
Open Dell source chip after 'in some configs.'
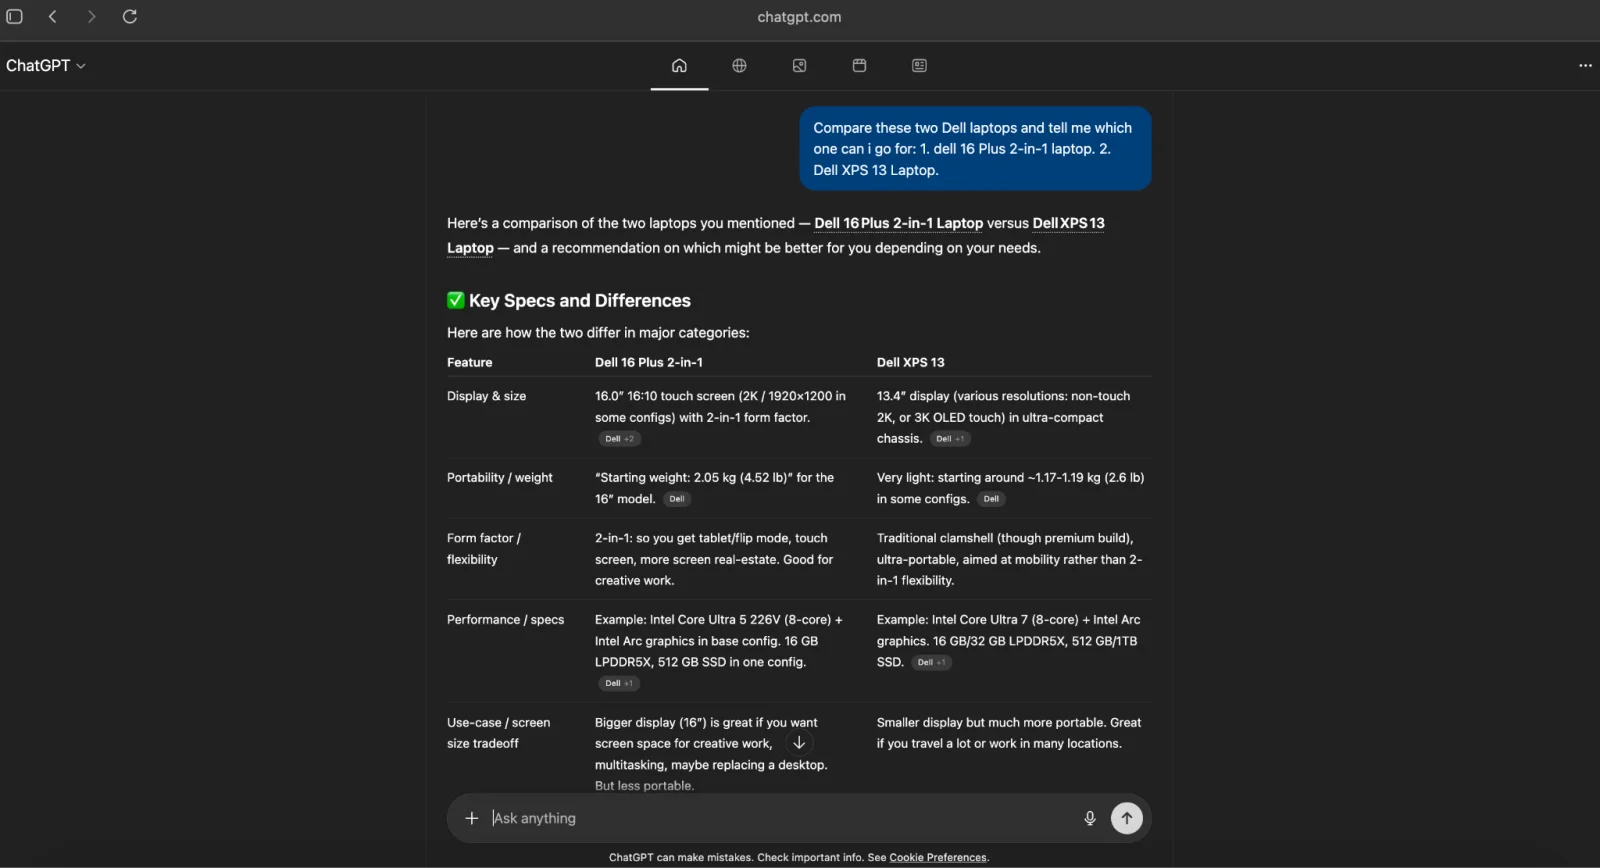point(990,499)
